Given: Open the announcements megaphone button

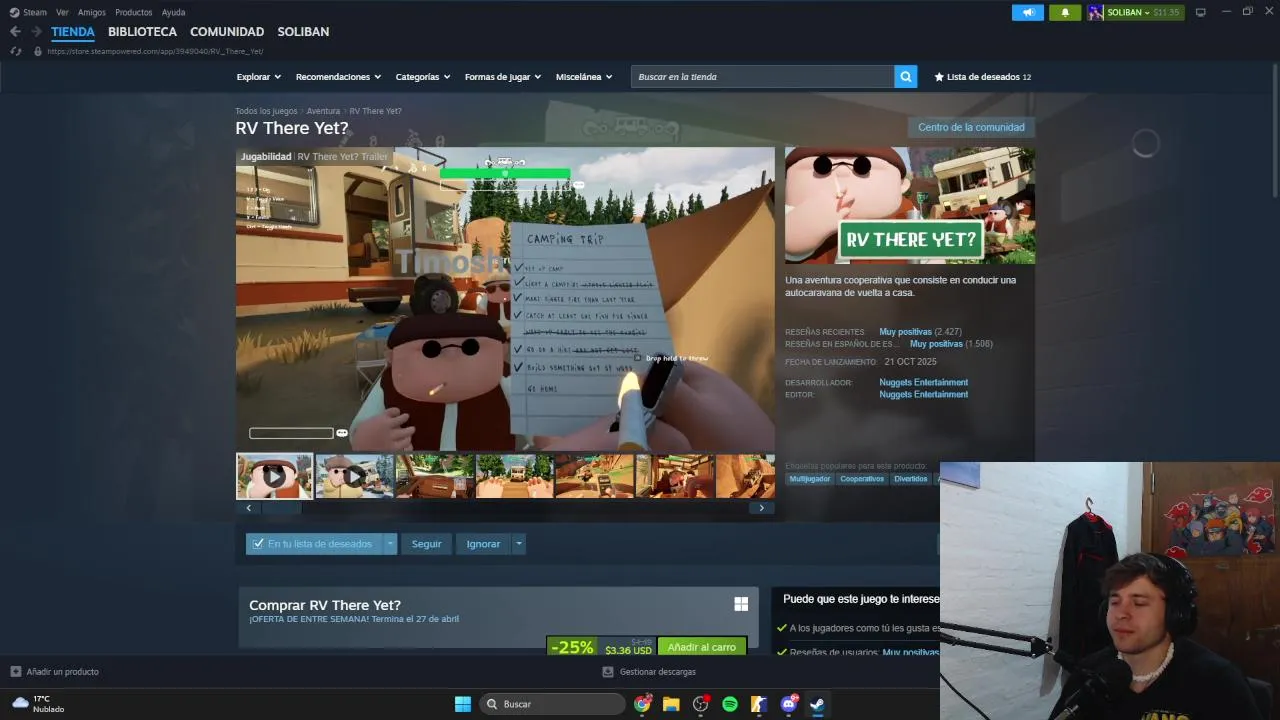Looking at the screenshot, I should (x=1027, y=12).
